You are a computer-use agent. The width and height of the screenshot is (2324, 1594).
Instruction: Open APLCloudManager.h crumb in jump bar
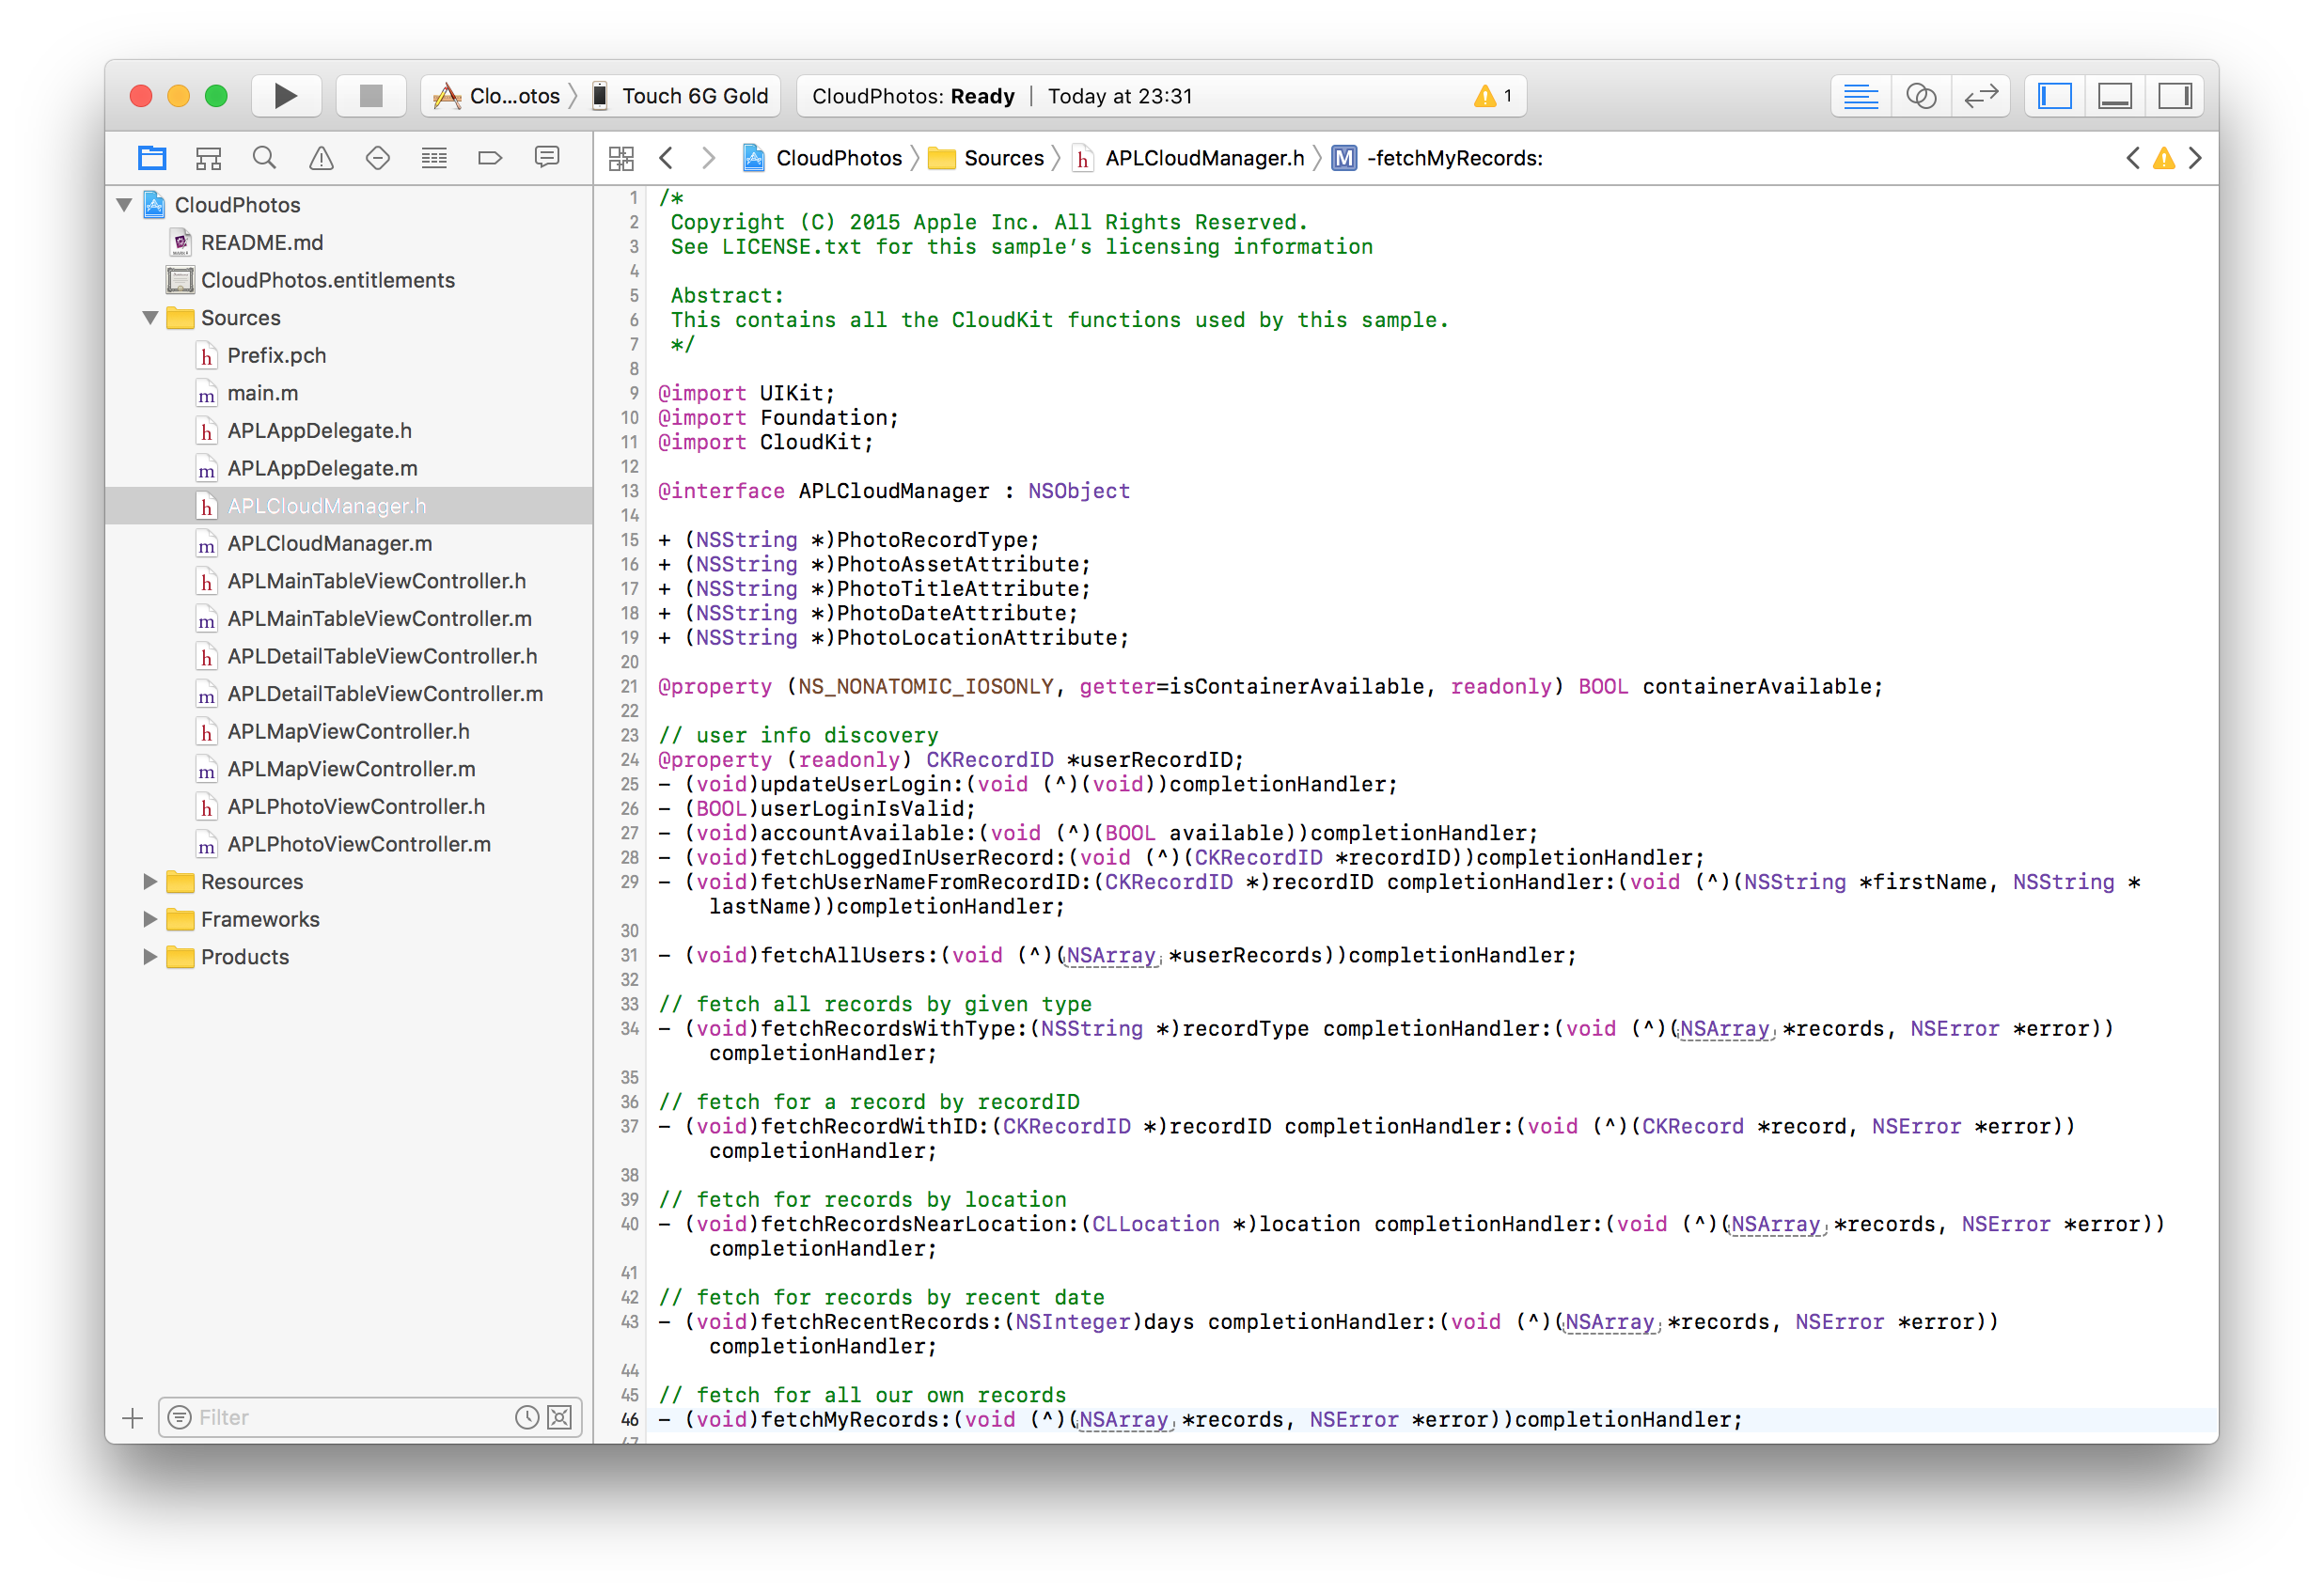point(1189,158)
